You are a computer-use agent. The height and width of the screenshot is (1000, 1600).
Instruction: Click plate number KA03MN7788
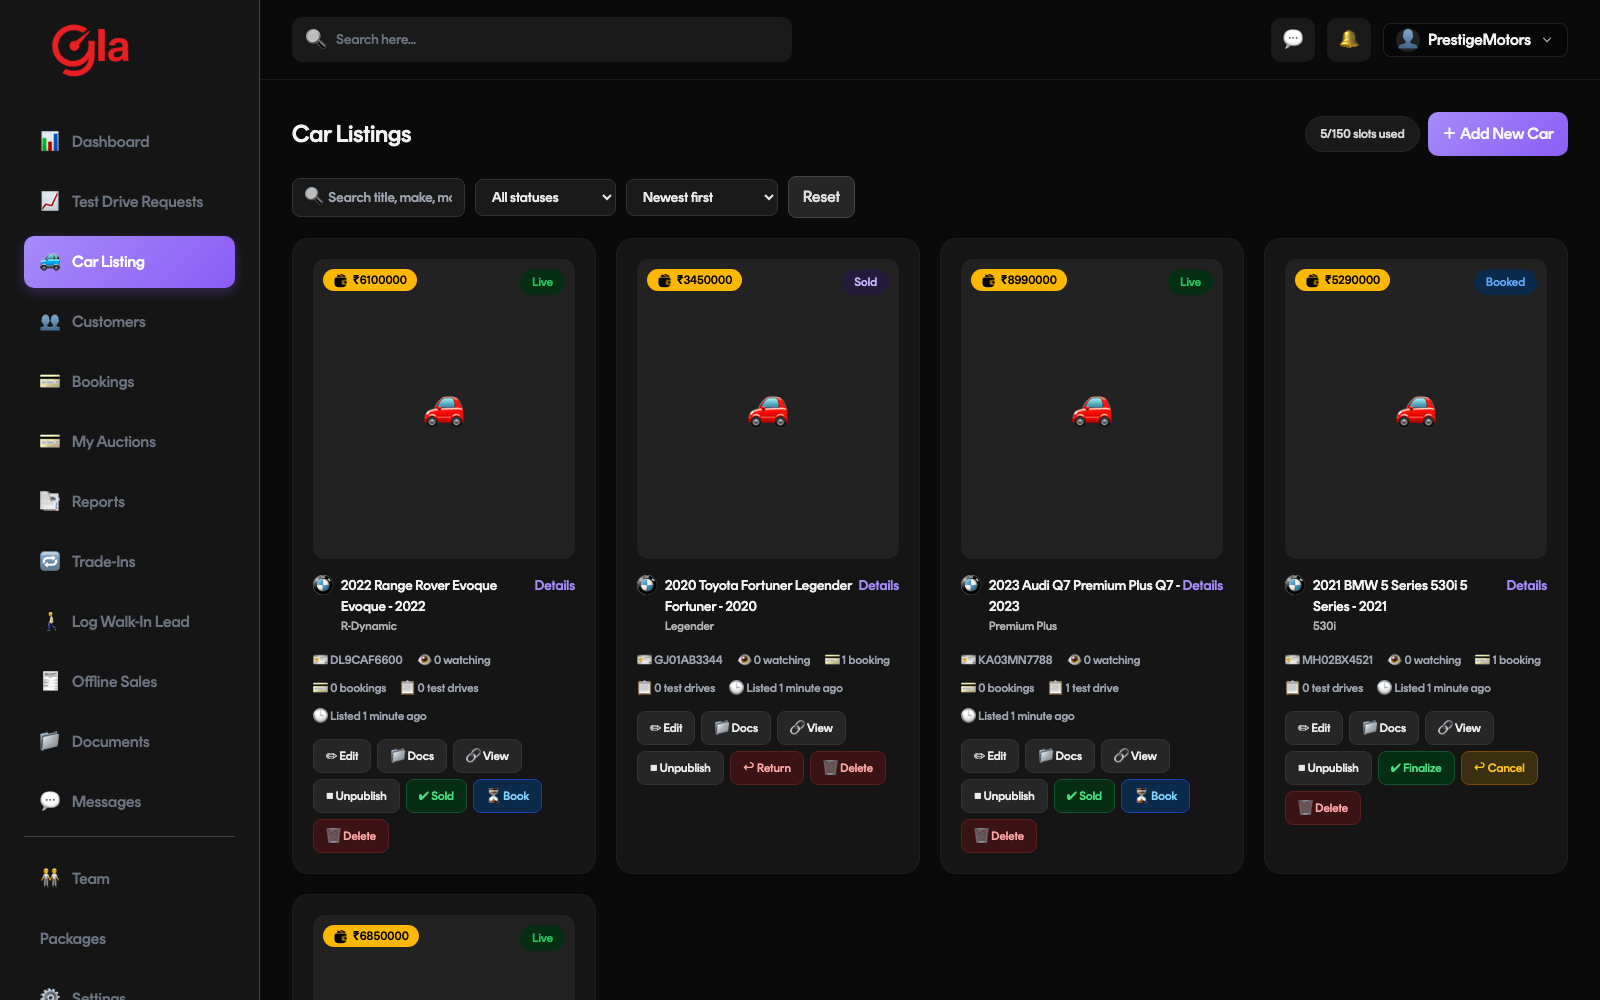tap(1015, 660)
